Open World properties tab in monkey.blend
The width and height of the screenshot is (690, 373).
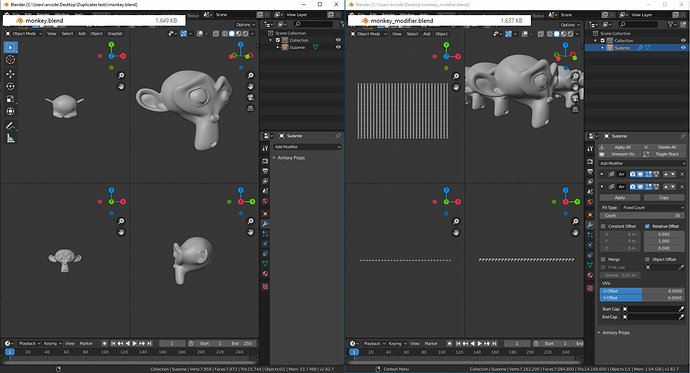coord(265,201)
